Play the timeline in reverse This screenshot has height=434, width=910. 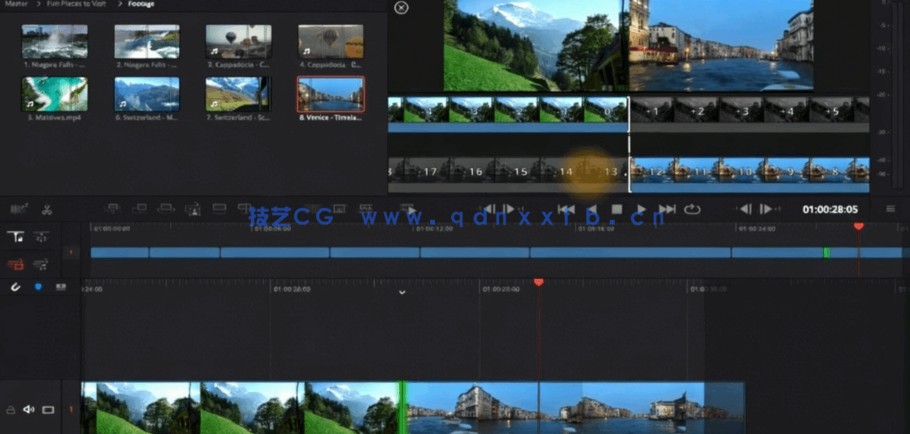click(592, 209)
